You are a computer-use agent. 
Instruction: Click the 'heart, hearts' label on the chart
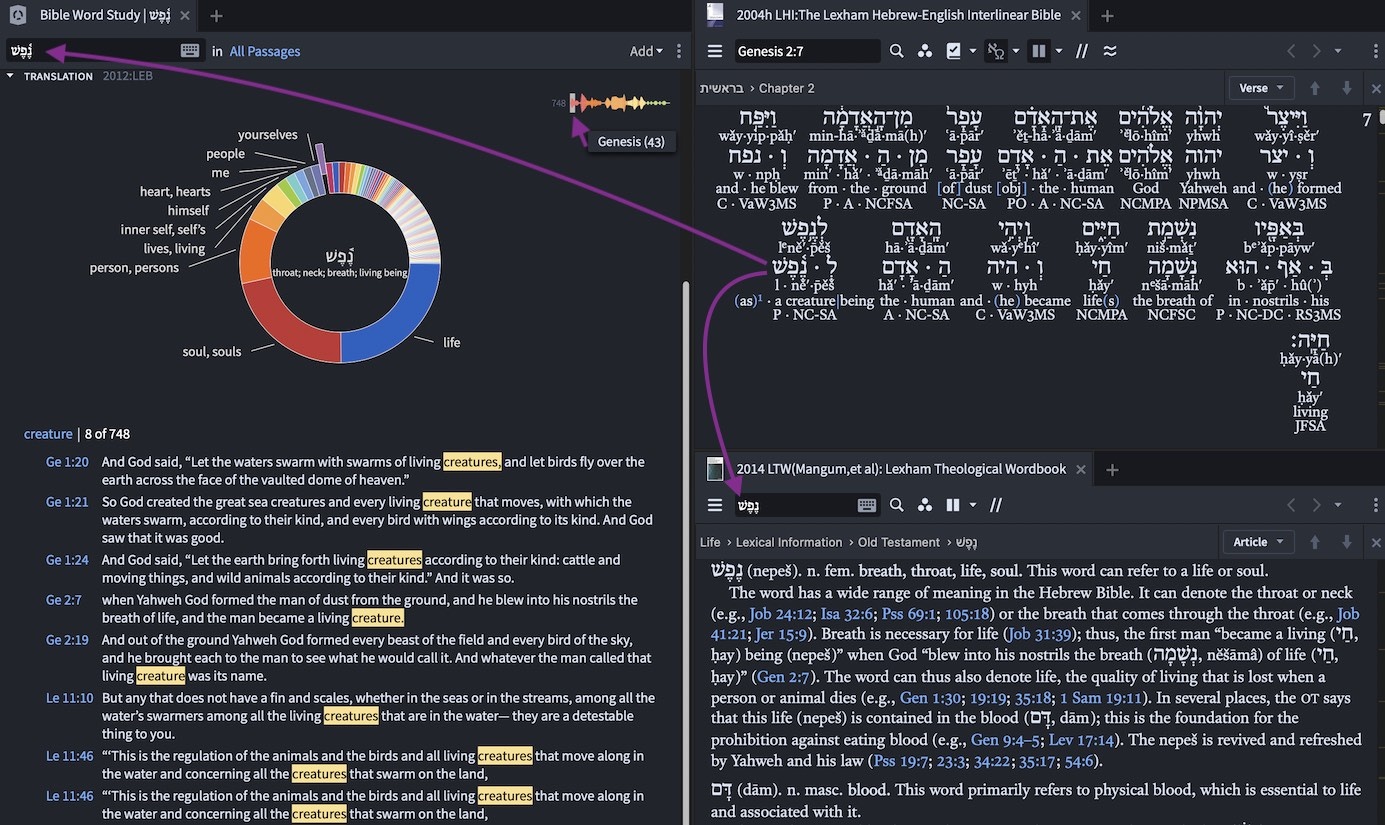point(175,192)
